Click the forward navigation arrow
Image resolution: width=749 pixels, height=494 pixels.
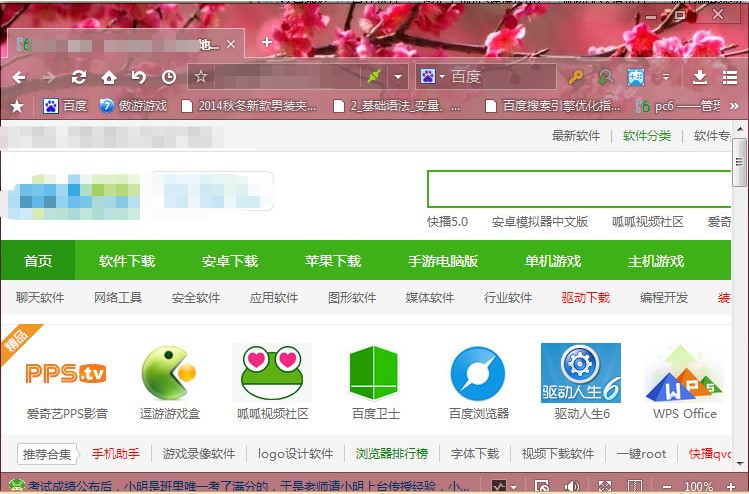[49, 77]
